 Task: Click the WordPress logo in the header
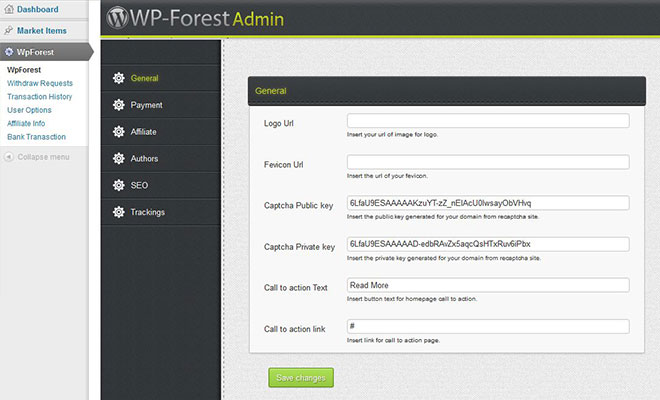coord(120,19)
